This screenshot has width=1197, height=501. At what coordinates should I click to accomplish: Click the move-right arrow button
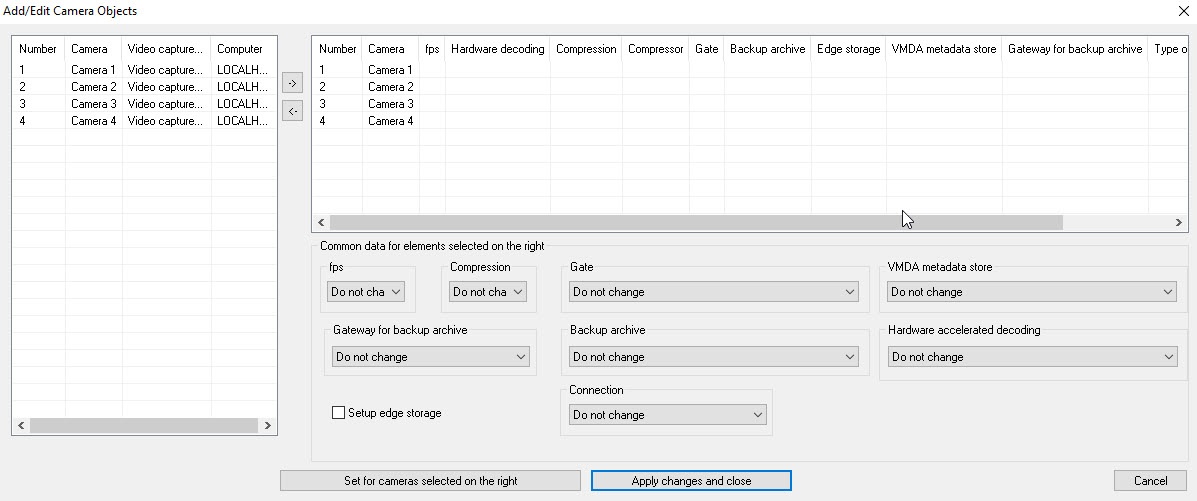click(292, 84)
